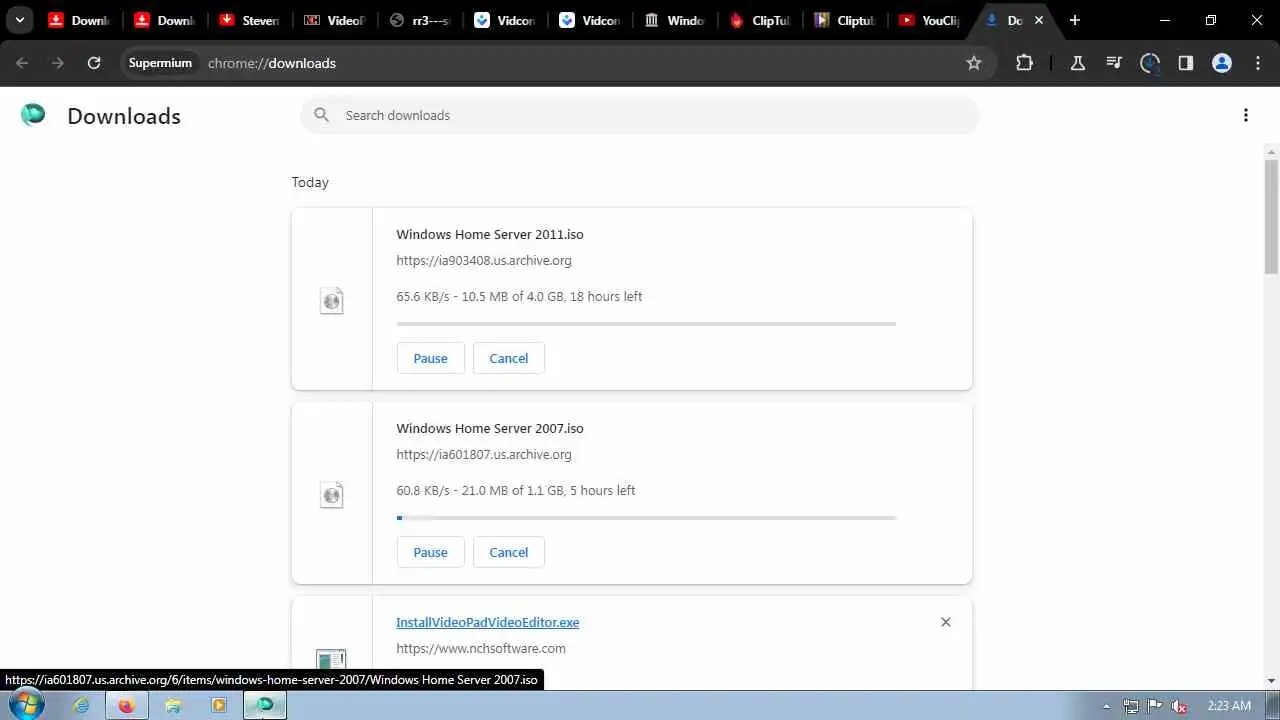Open the tab search chevron dropdown

coord(19,20)
